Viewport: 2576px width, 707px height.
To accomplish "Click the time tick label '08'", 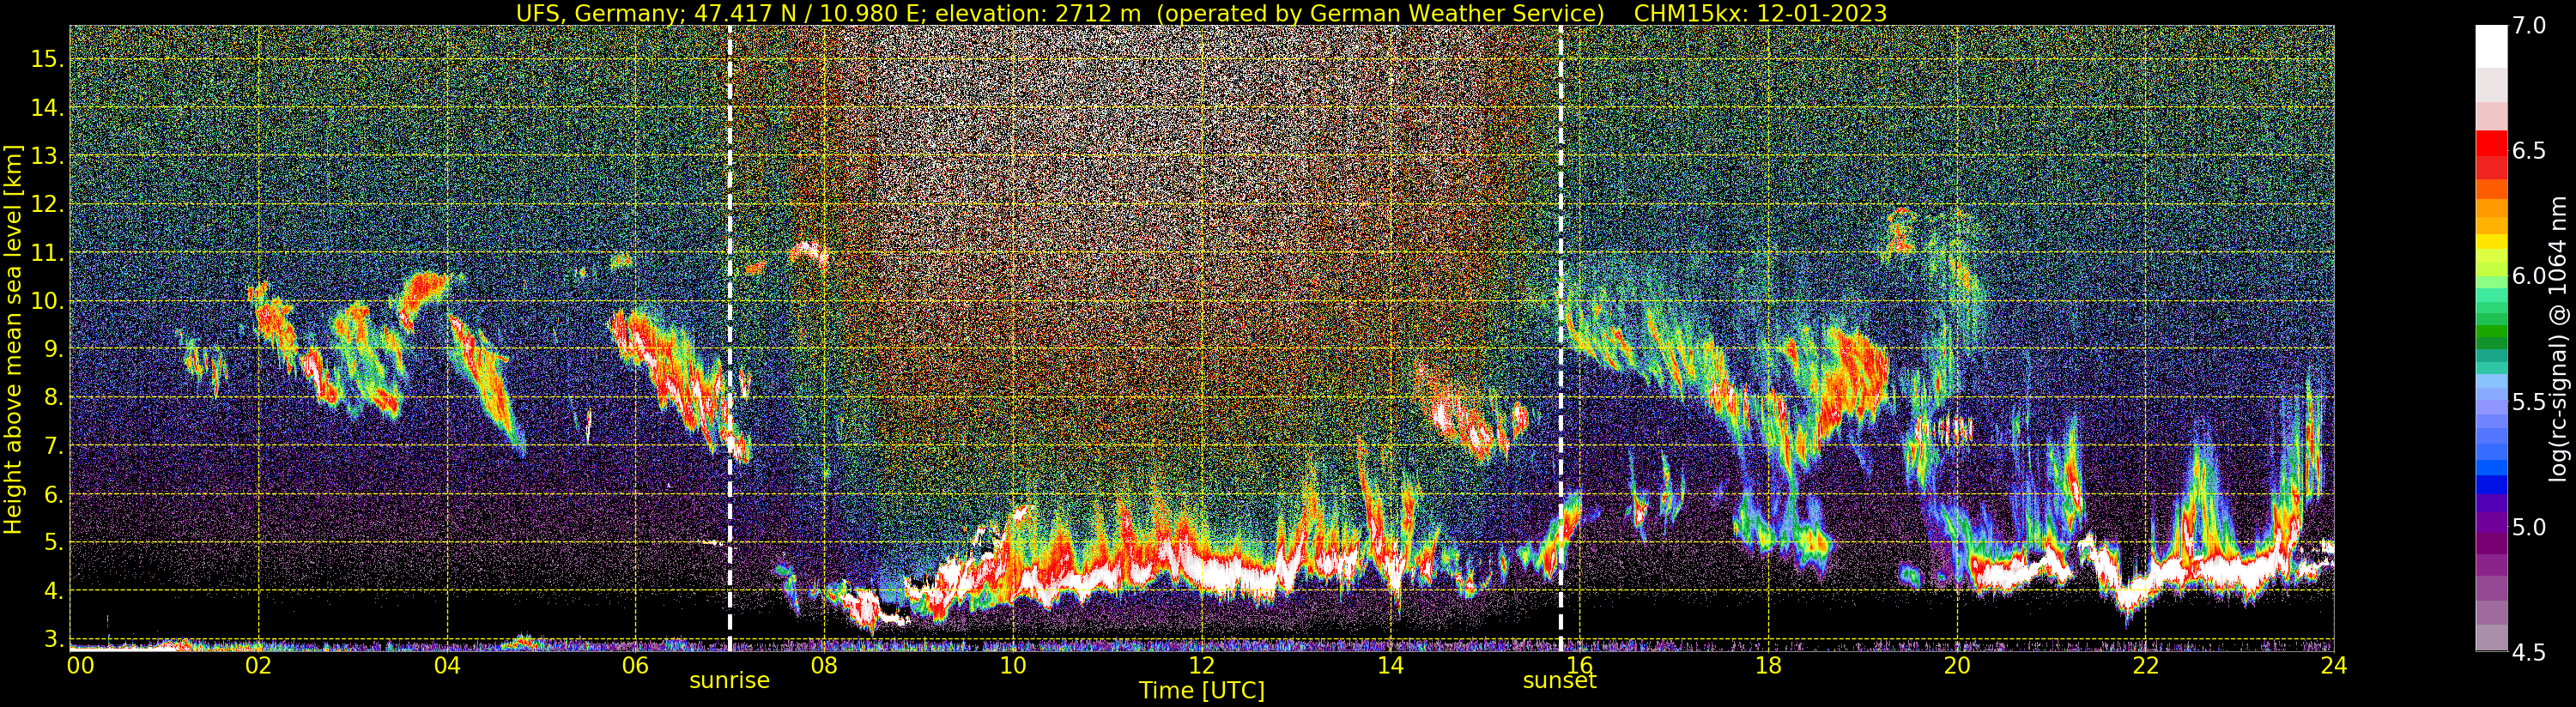I will click(824, 665).
